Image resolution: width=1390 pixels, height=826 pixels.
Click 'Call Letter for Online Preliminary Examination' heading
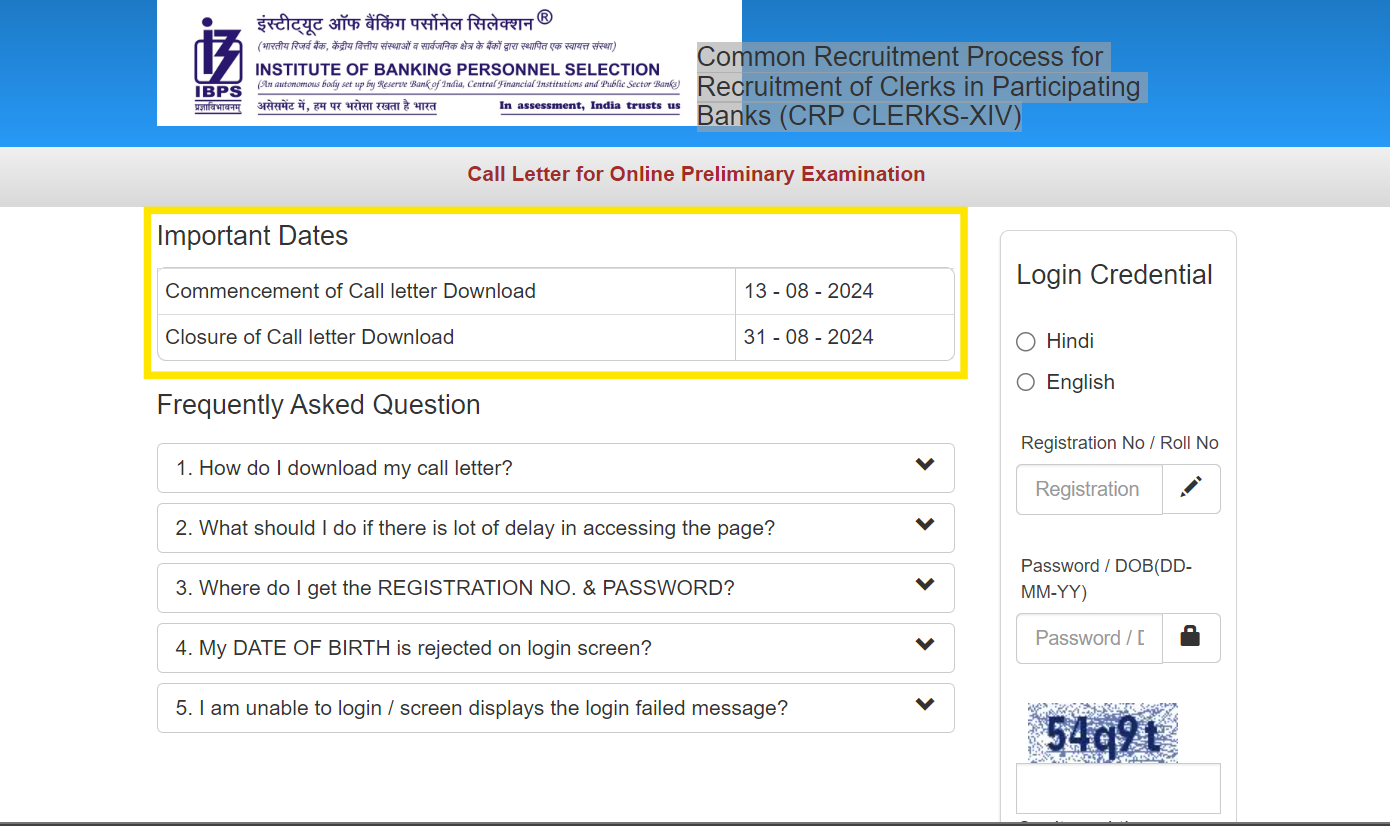696,174
